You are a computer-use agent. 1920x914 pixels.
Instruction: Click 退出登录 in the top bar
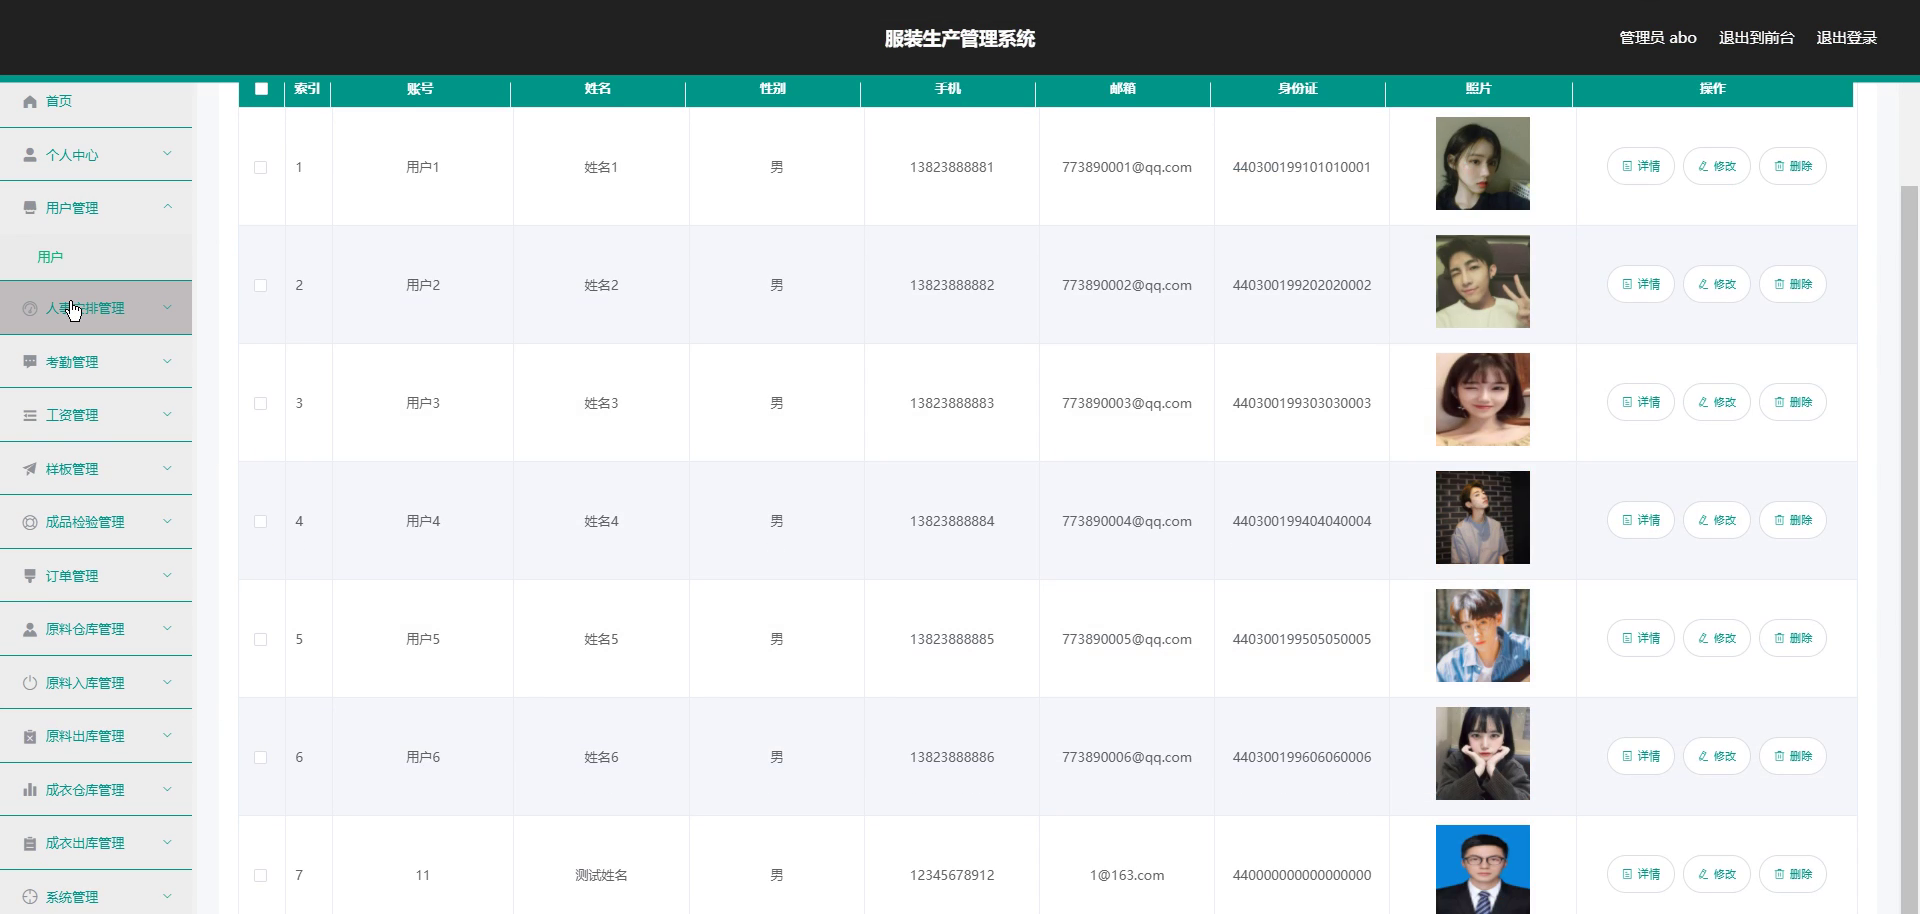pos(1846,38)
